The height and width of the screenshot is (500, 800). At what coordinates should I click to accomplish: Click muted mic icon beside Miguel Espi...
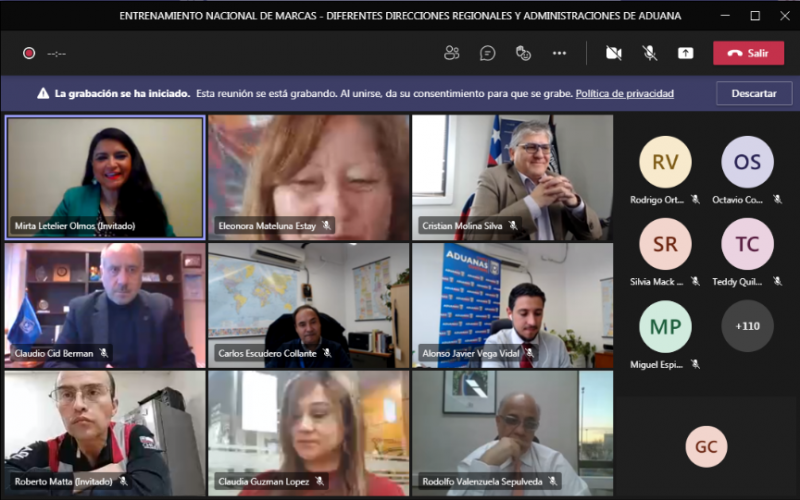pyautogui.click(x=695, y=364)
